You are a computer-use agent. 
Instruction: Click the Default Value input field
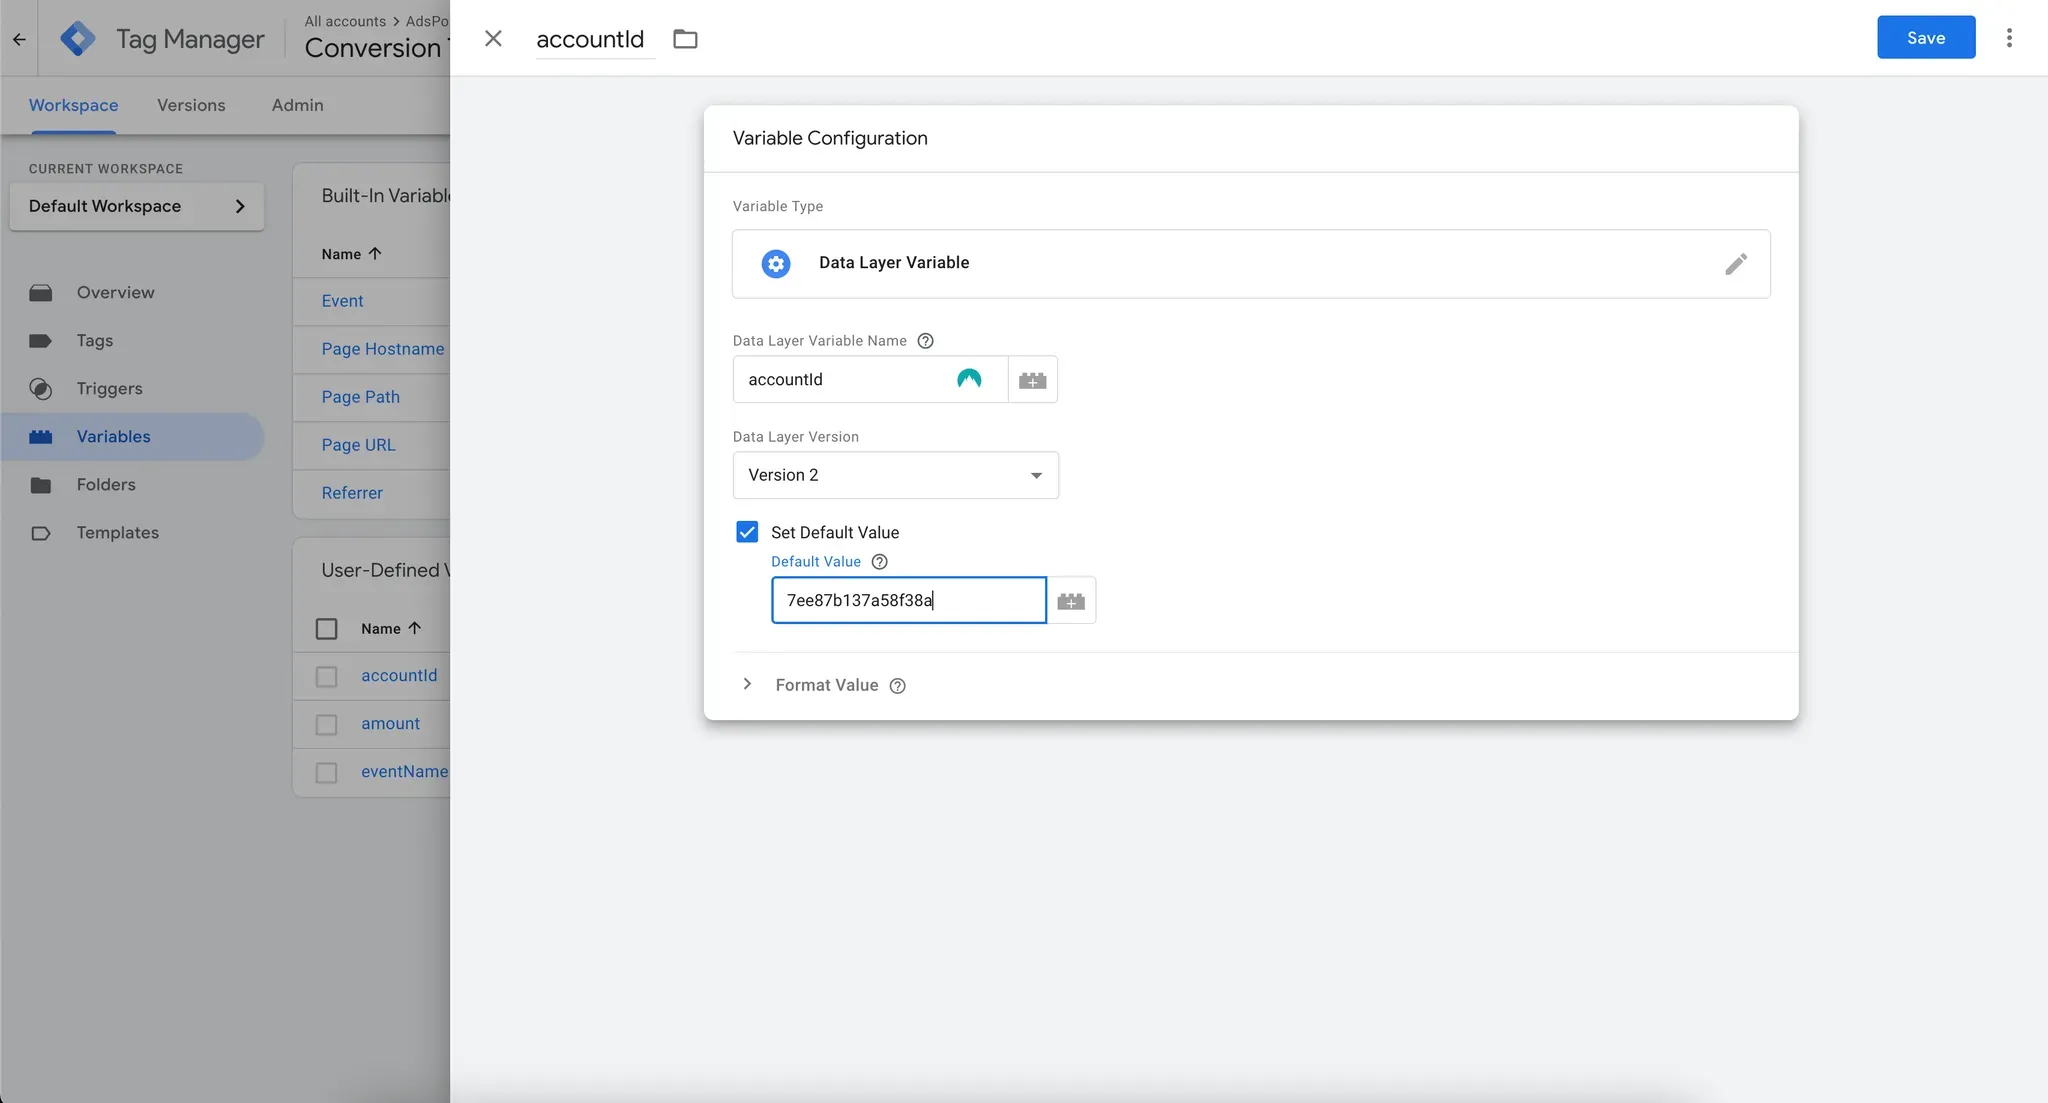pyautogui.click(x=908, y=601)
